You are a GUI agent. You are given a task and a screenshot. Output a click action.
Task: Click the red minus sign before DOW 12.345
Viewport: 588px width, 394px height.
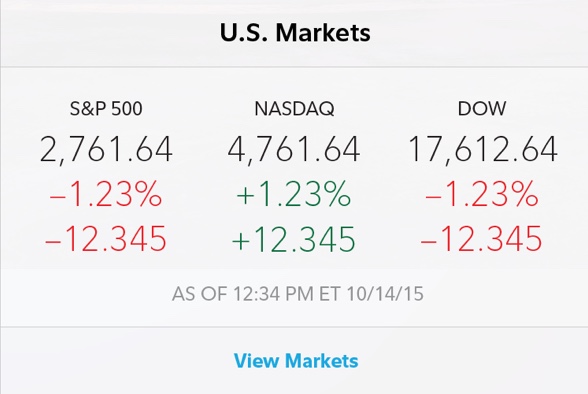429,241
